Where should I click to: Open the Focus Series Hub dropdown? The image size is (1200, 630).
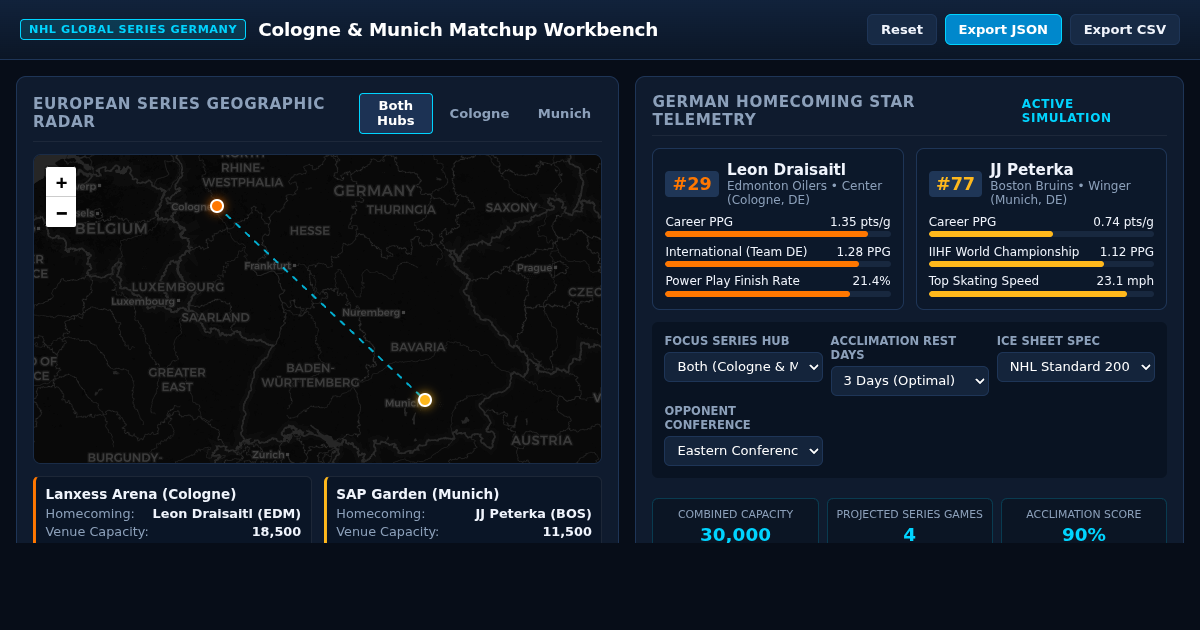[x=743, y=367]
